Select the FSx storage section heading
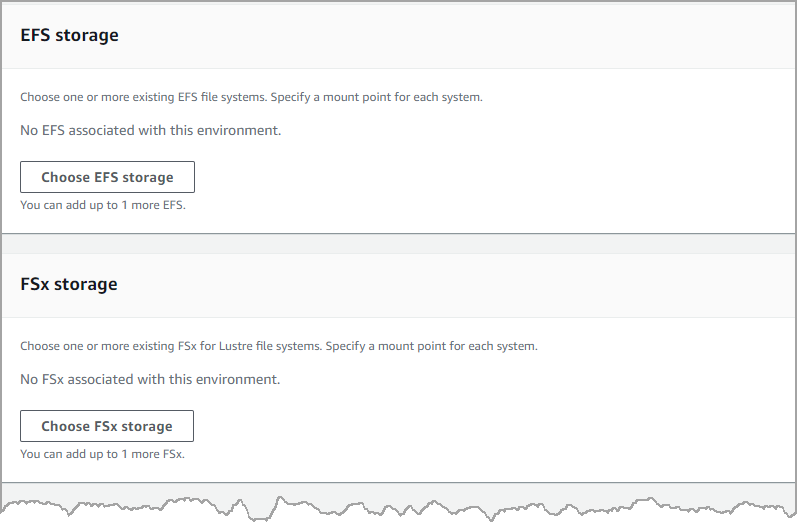The width and height of the screenshot is (797, 528). [x=69, y=284]
